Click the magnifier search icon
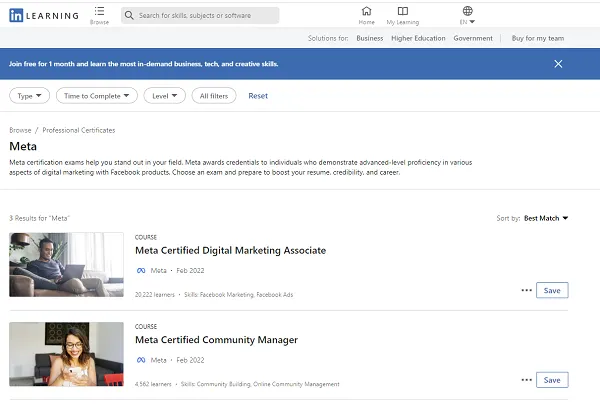The image size is (600, 404). 129,15
